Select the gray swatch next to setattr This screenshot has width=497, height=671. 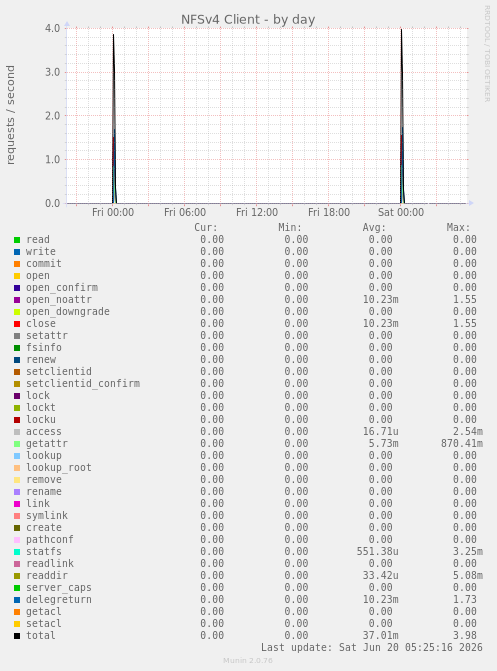[17, 336]
